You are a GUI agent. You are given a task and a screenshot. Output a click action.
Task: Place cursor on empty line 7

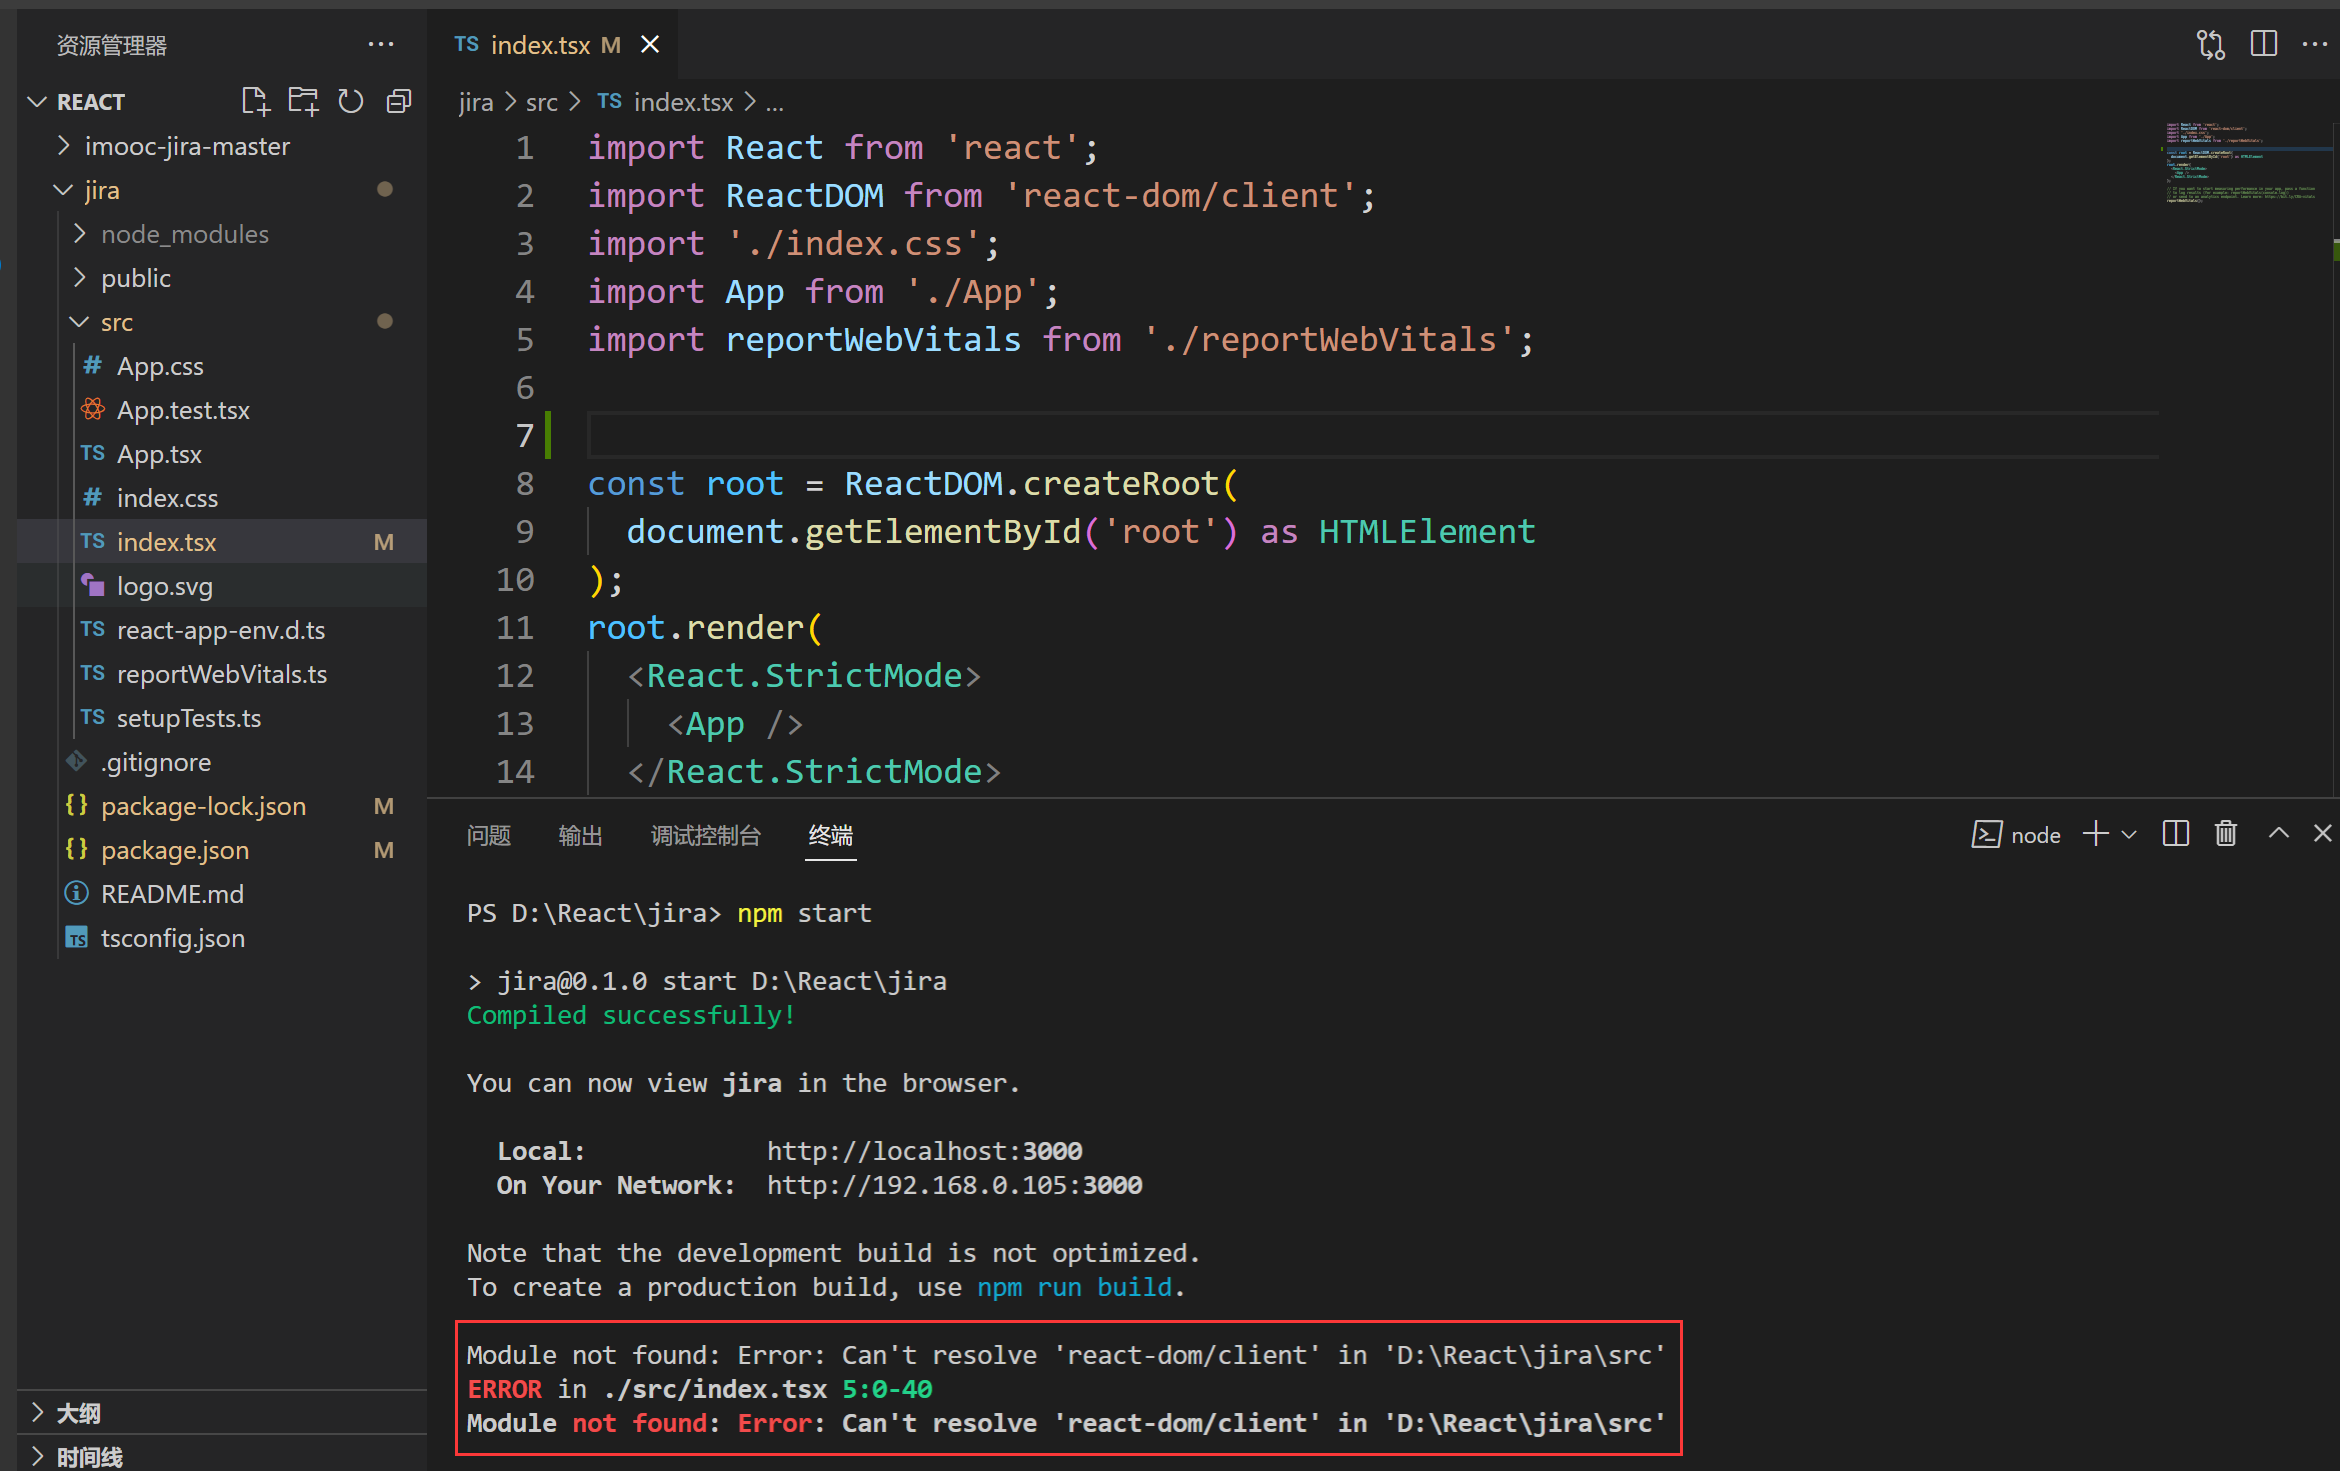[x=1372, y=436]
